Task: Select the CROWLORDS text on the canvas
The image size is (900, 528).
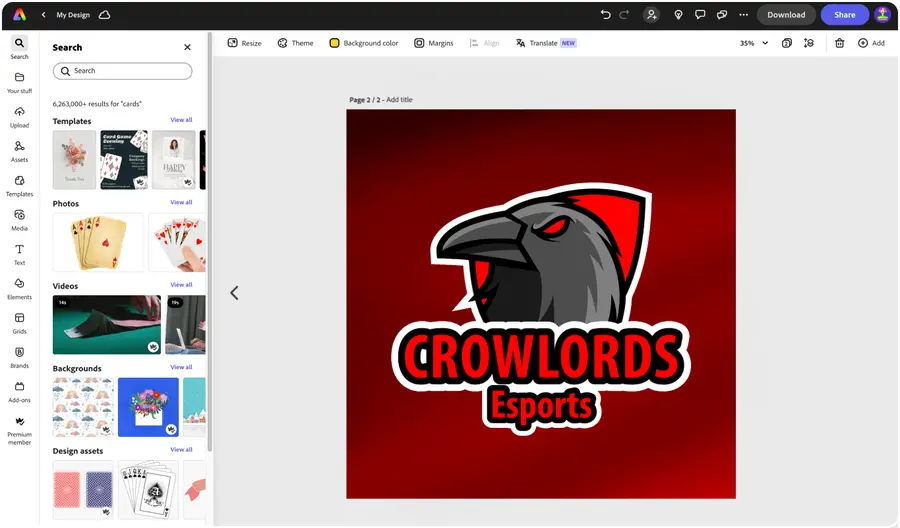Action: 541,356
